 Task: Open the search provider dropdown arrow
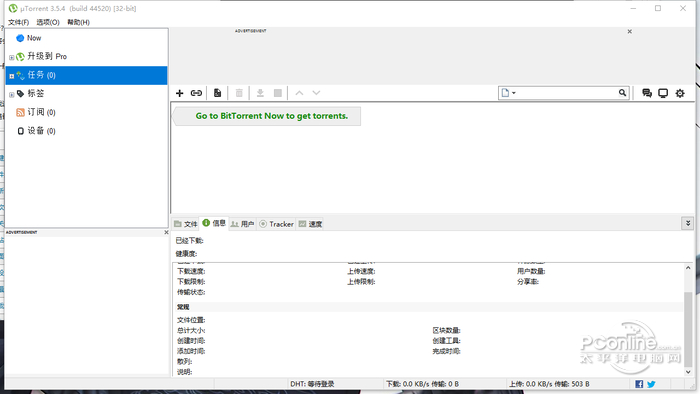point(514,93)
